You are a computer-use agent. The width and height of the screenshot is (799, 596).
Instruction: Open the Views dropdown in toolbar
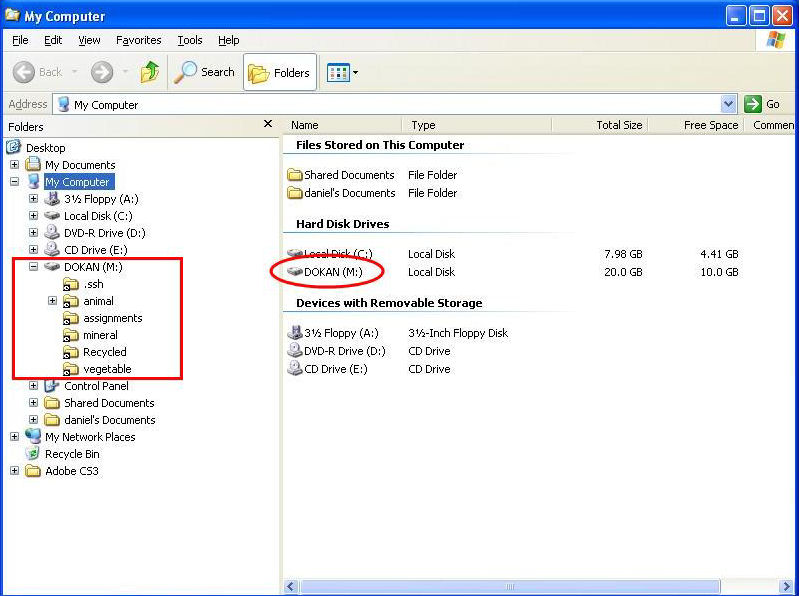[x=342, y=72]
